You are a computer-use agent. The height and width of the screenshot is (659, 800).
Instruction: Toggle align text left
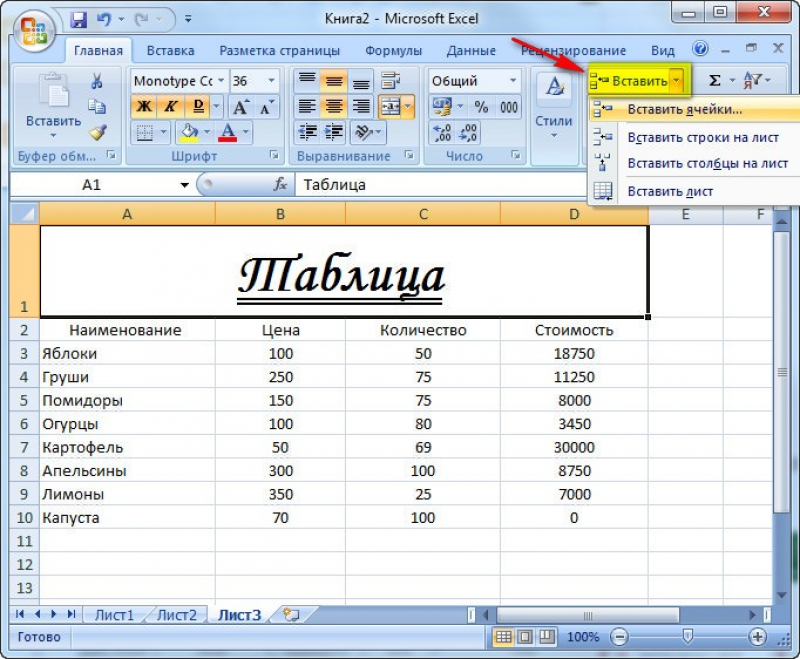[307, 107]
